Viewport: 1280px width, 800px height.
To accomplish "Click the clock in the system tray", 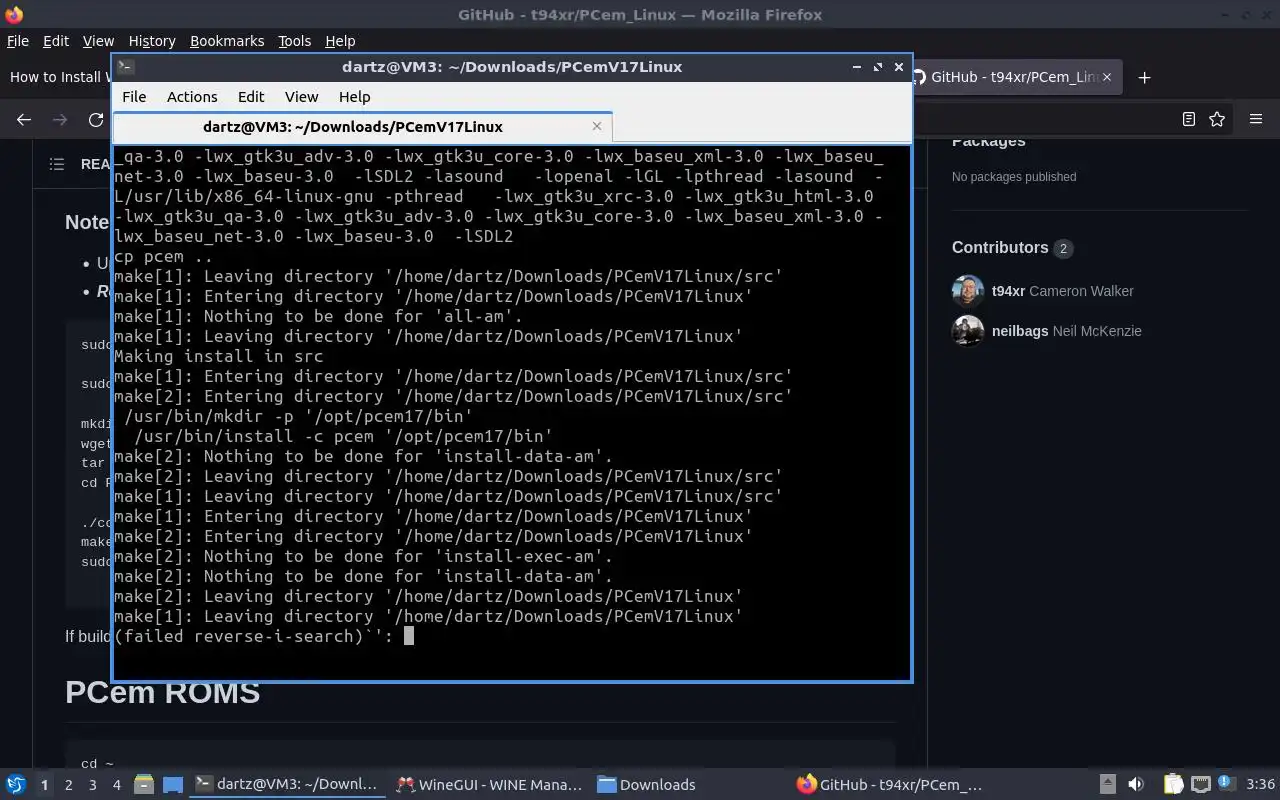I will tap(1261, 784).
